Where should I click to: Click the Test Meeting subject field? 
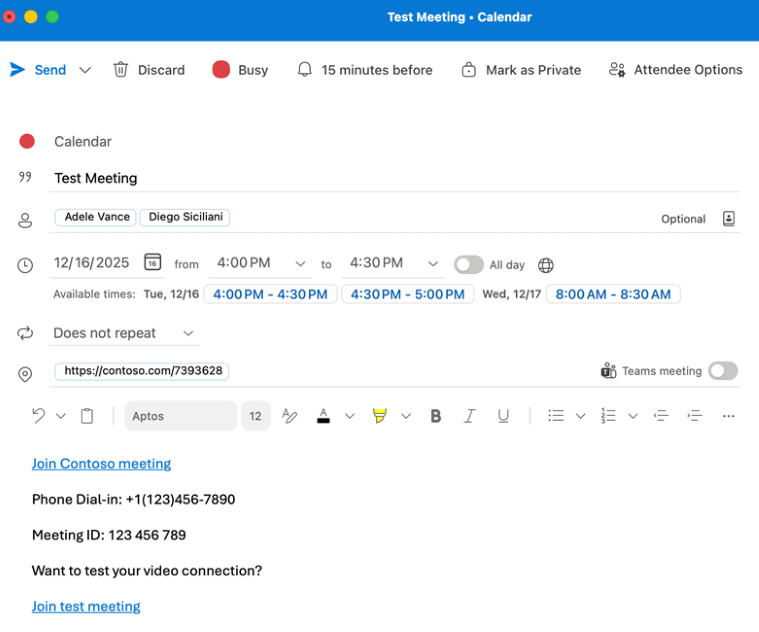coord(395,178)
